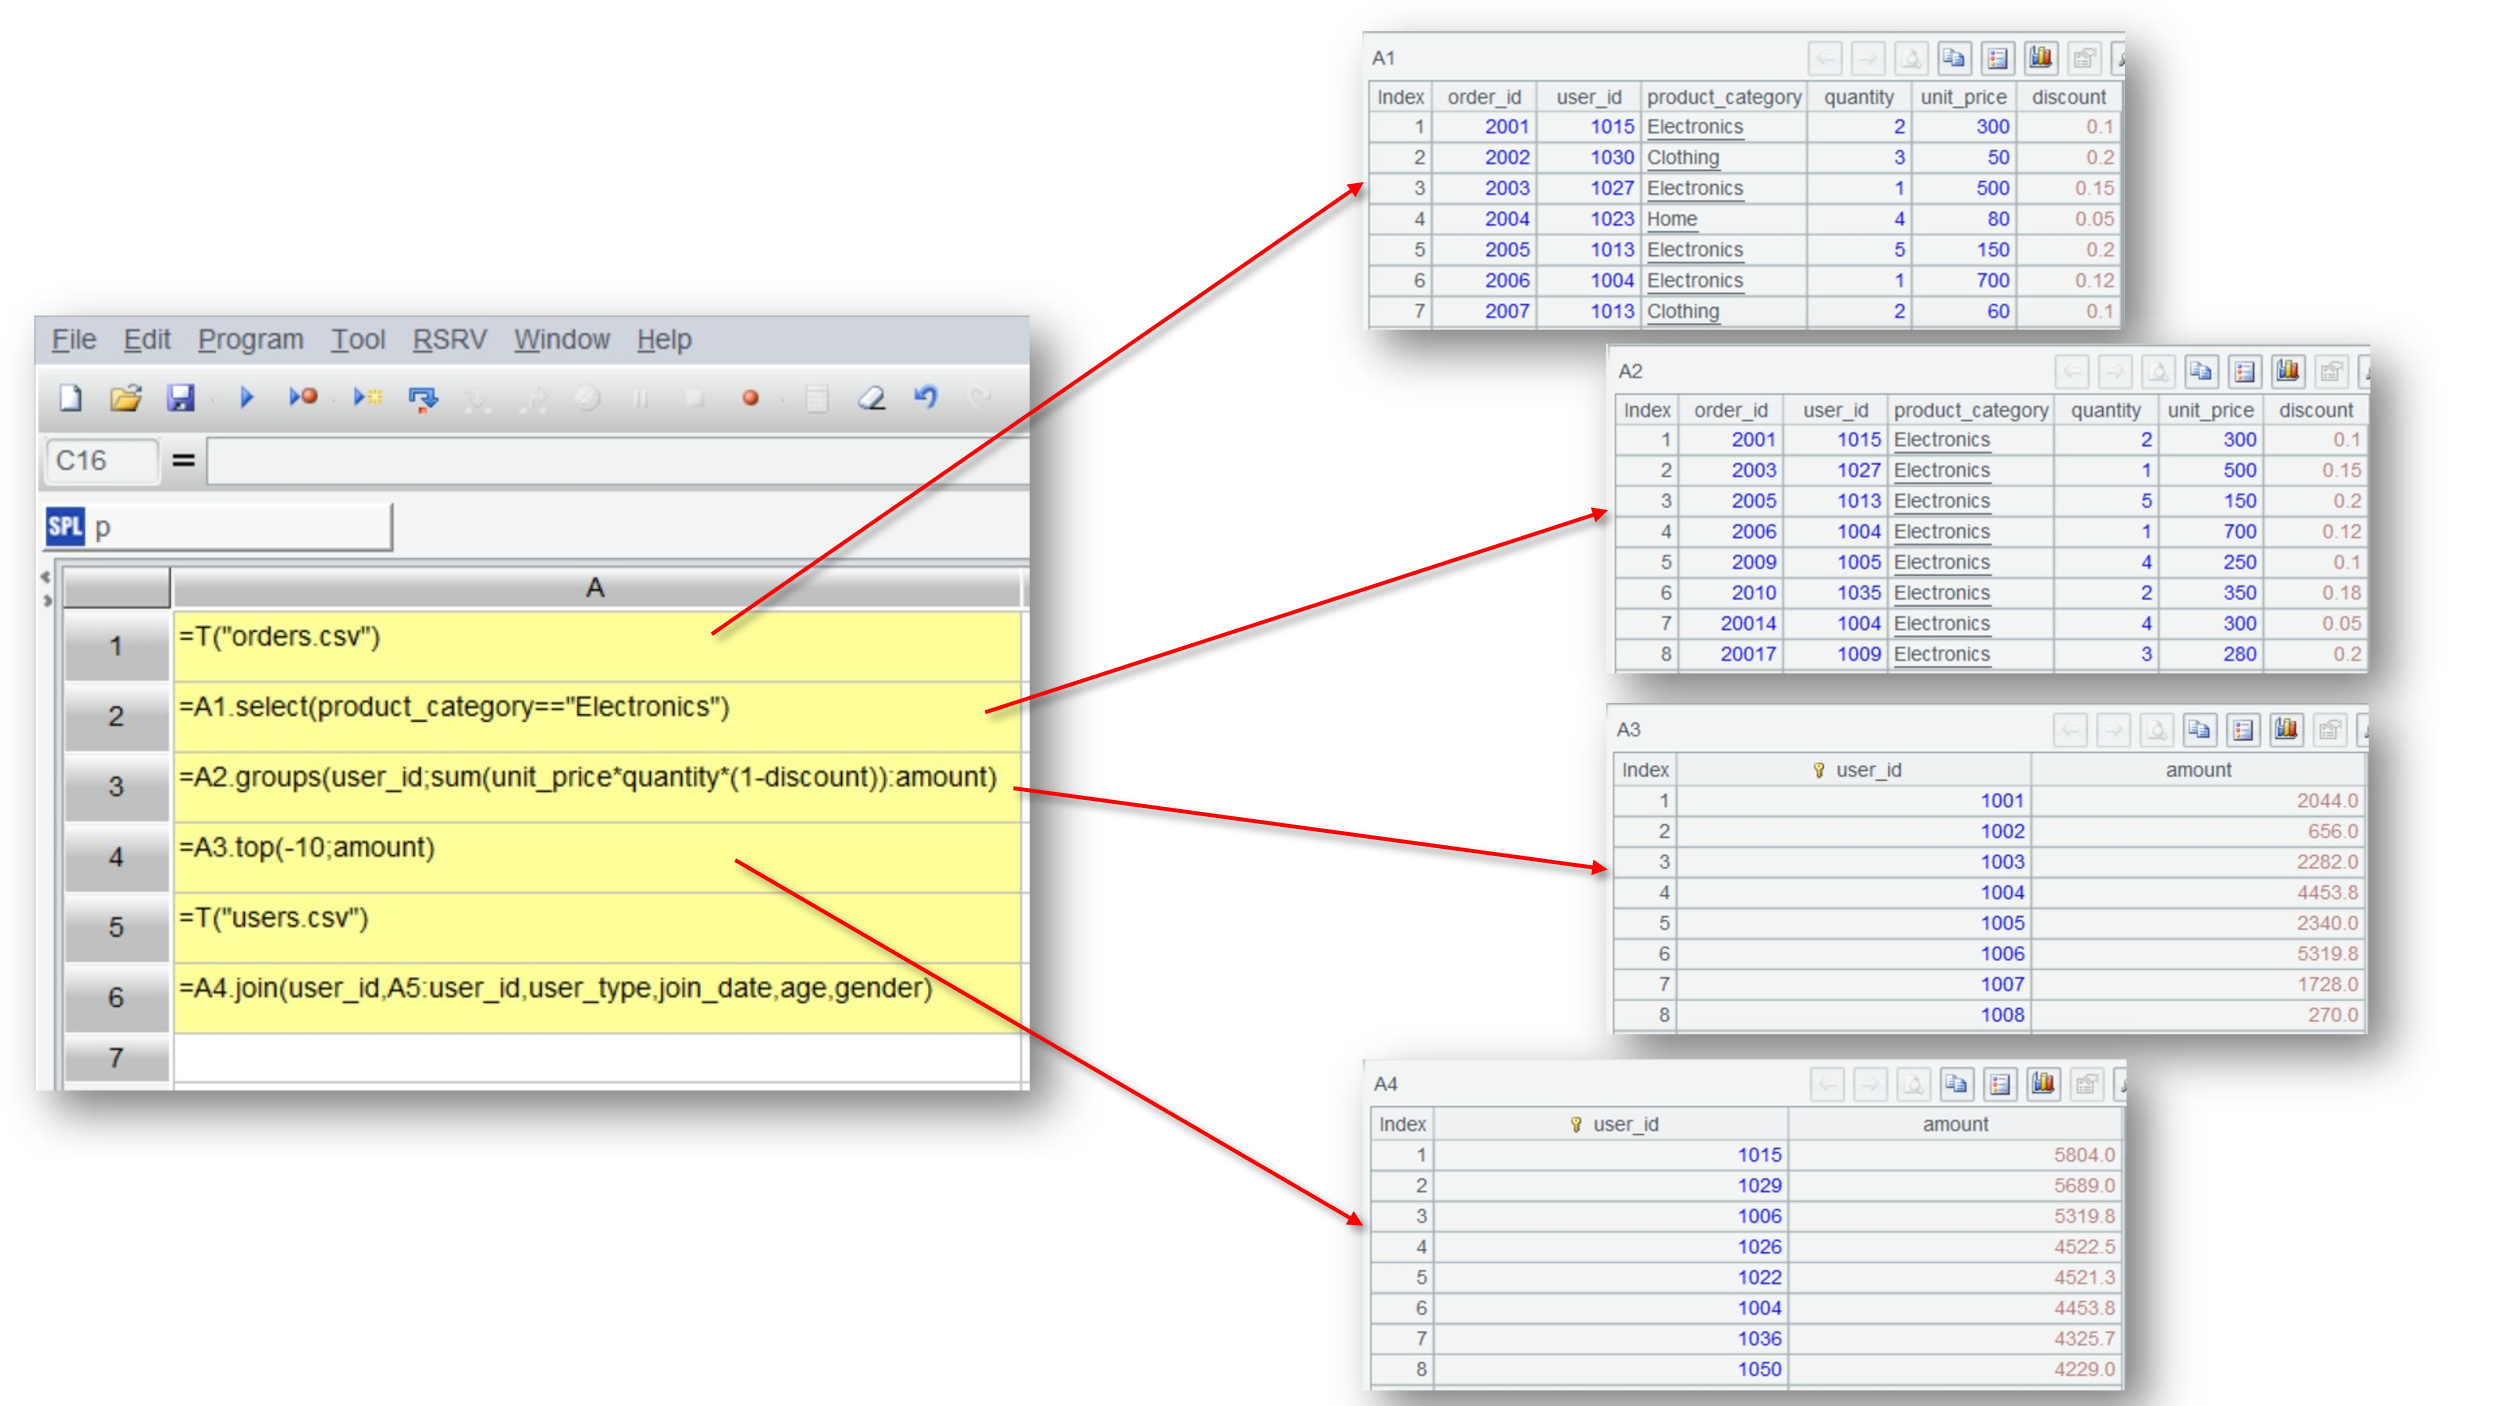
Task: Start debug run with play-and-red-dot icon
Action: click(303, 398)
